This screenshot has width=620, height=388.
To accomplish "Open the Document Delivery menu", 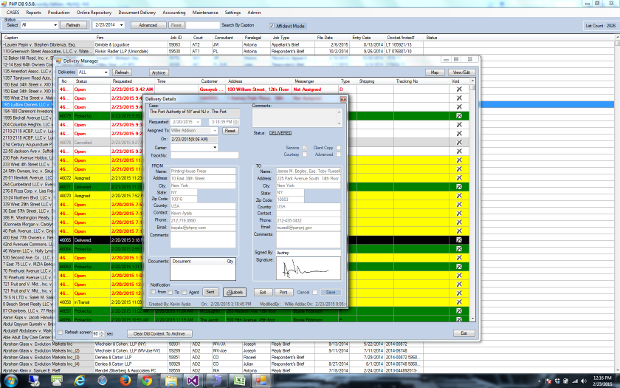I will 137,12.
